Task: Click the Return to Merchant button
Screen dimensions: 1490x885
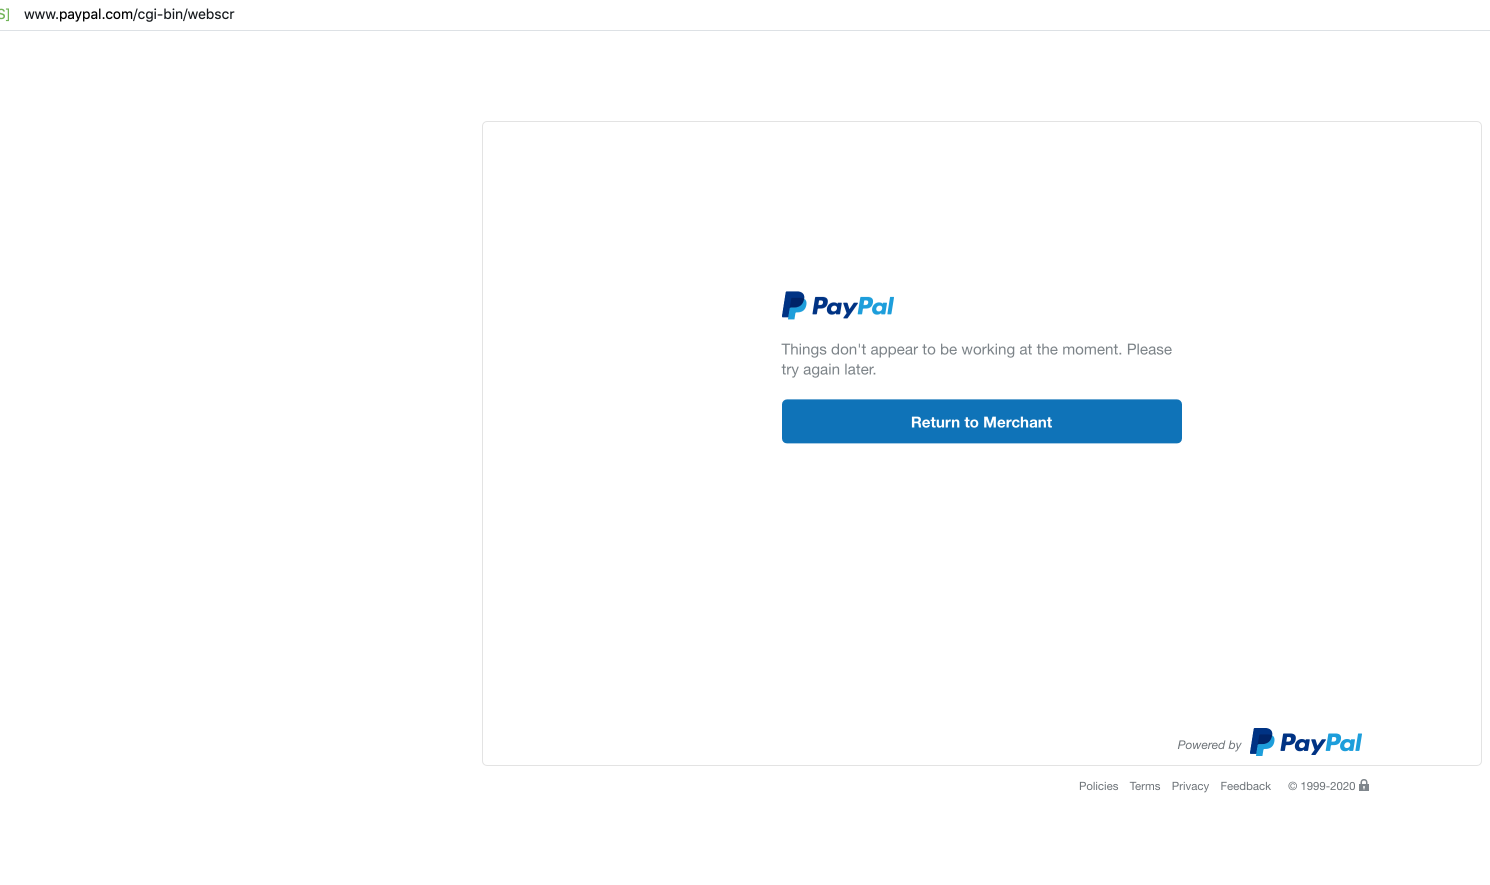Action: [x=981, y=421]
